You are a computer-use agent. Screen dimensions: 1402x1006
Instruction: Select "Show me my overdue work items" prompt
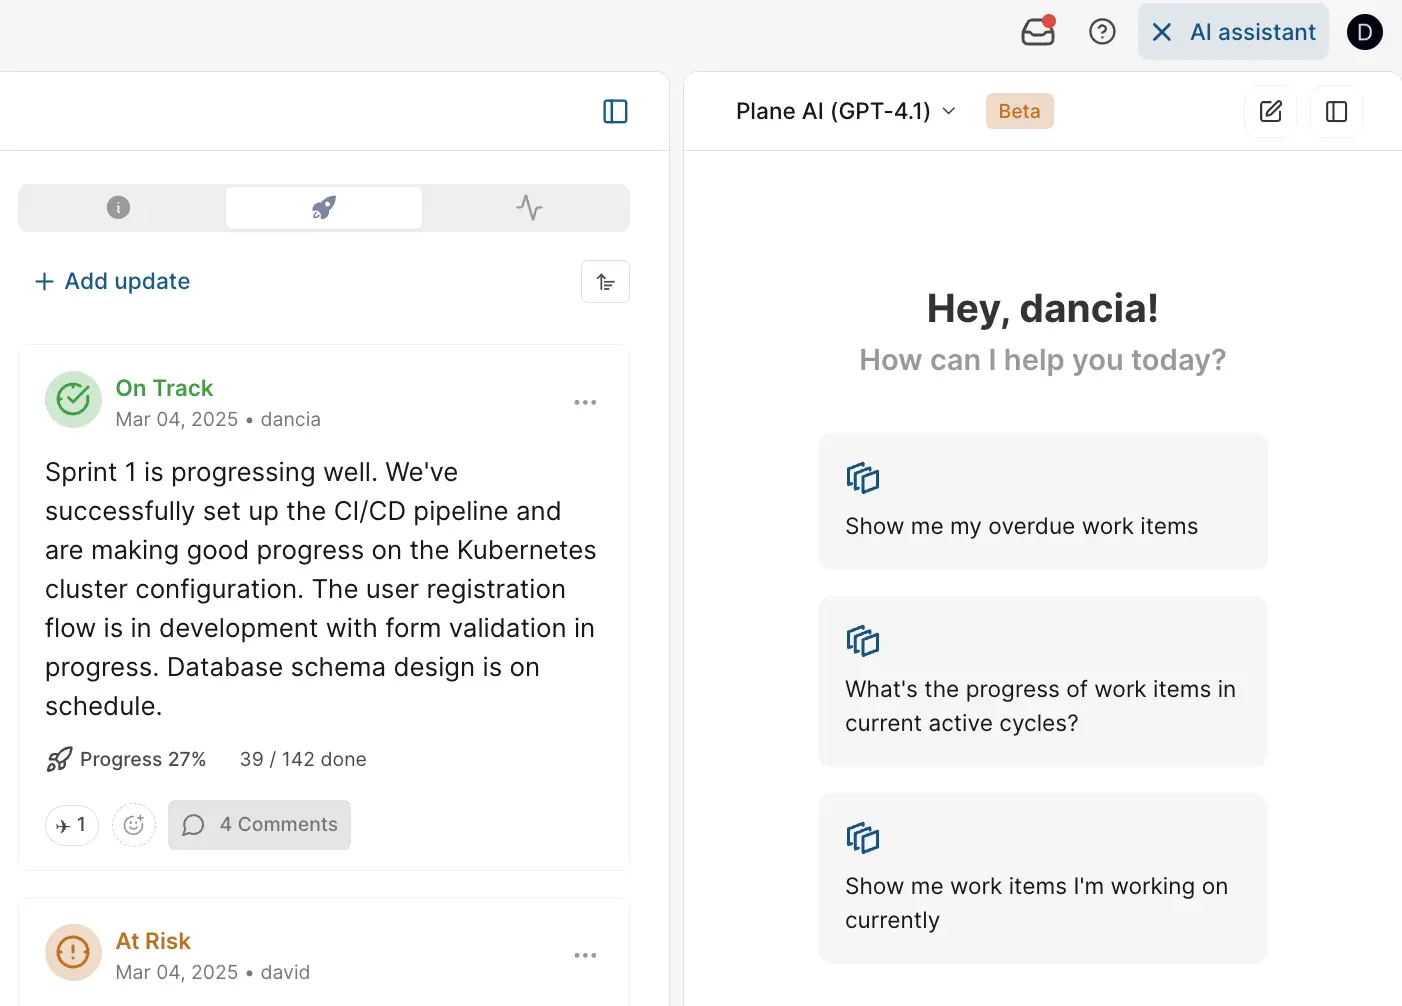[x=1042, y=502]
